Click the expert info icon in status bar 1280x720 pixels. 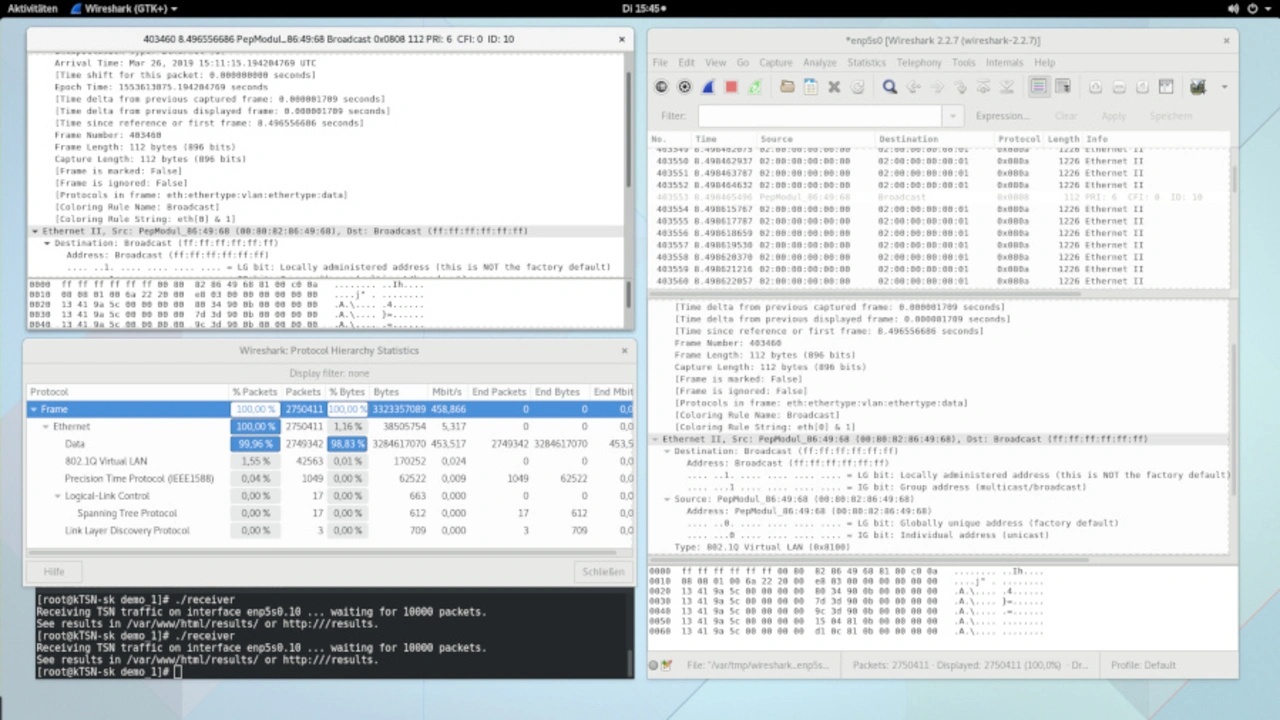654,665
